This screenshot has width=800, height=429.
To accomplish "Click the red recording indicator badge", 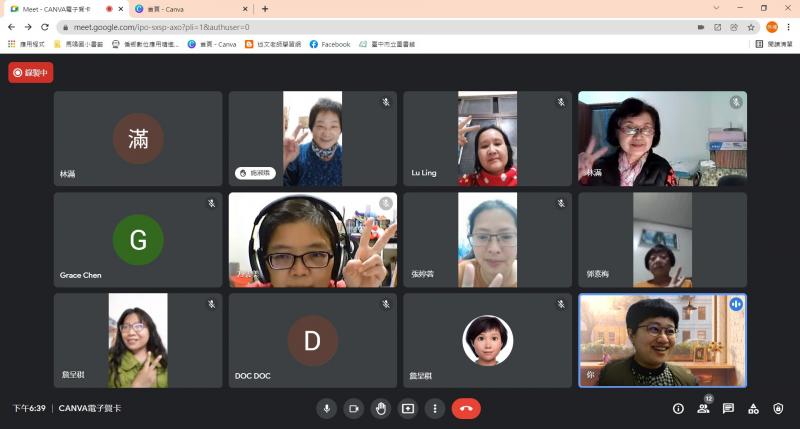I will pos(31,73).
